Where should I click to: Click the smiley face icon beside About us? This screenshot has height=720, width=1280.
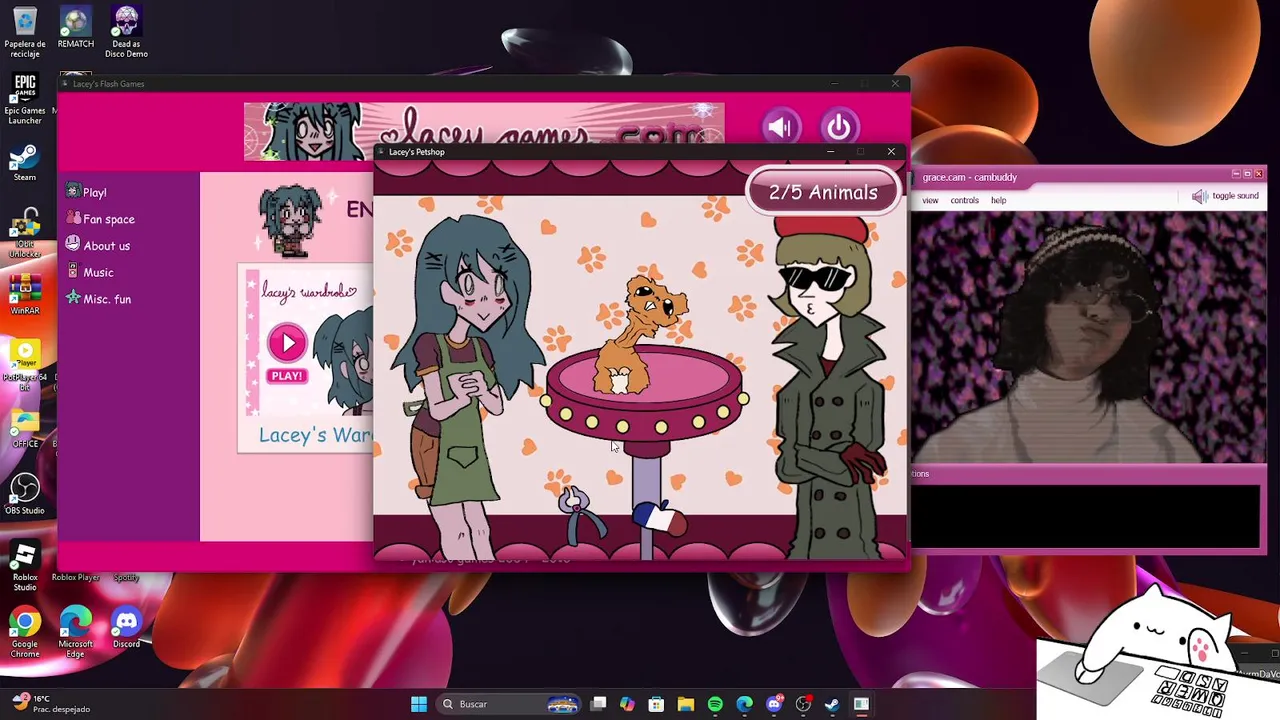pos(72,244)
